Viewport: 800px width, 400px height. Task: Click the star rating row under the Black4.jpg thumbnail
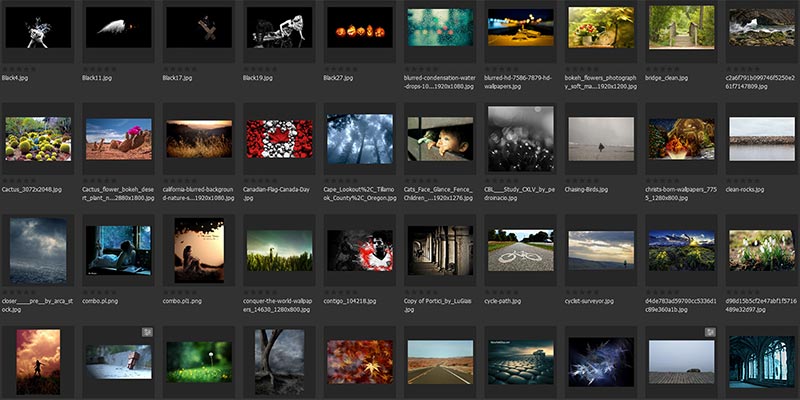[x=19, y=69]
